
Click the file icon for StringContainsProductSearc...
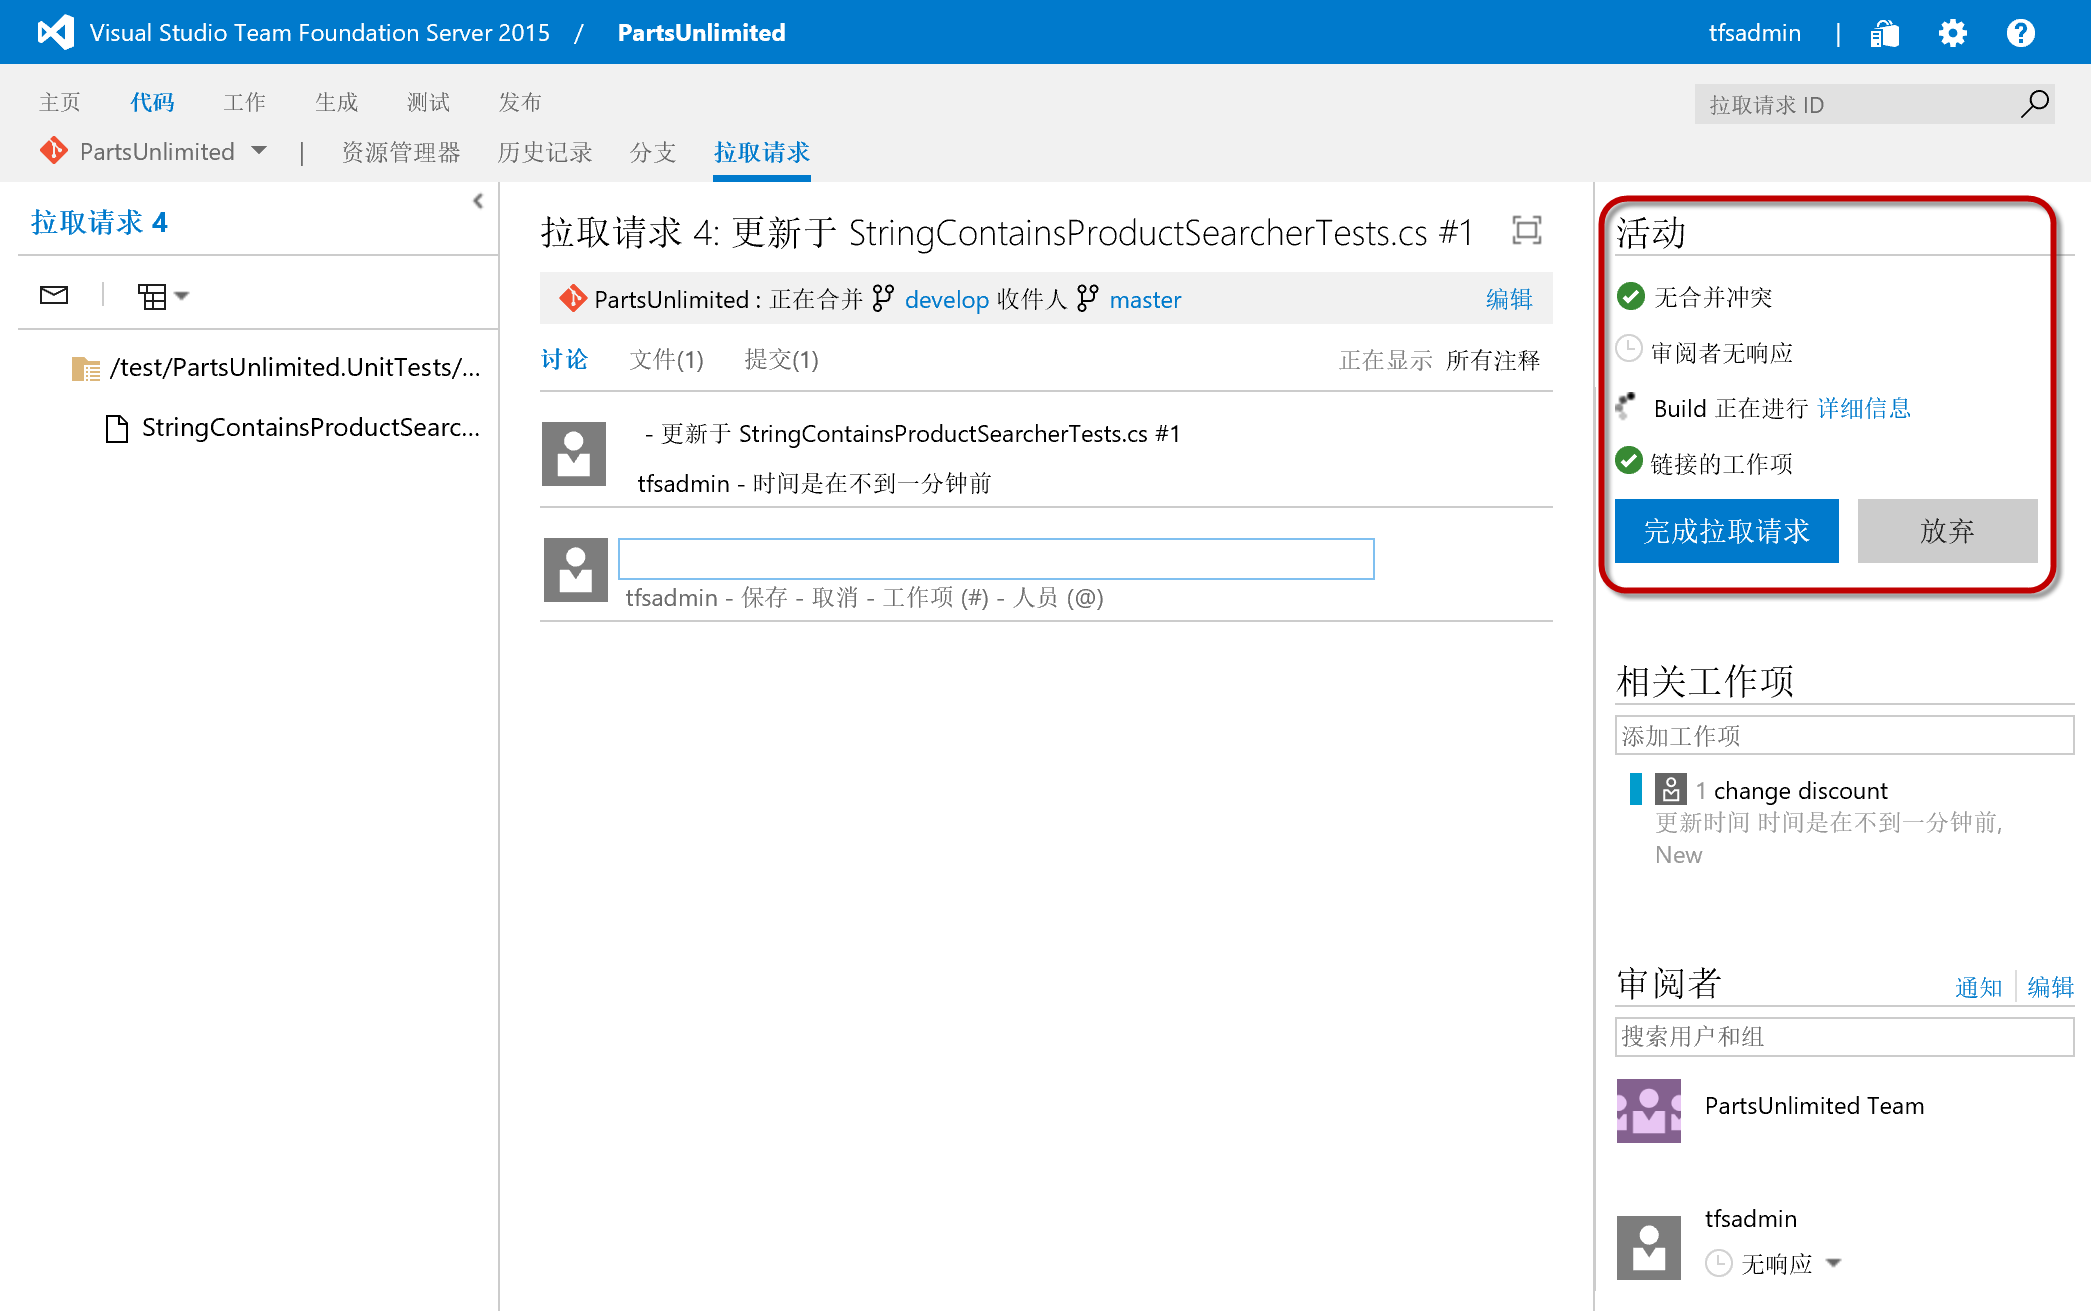pyautogui.click(x=117, y=429)
